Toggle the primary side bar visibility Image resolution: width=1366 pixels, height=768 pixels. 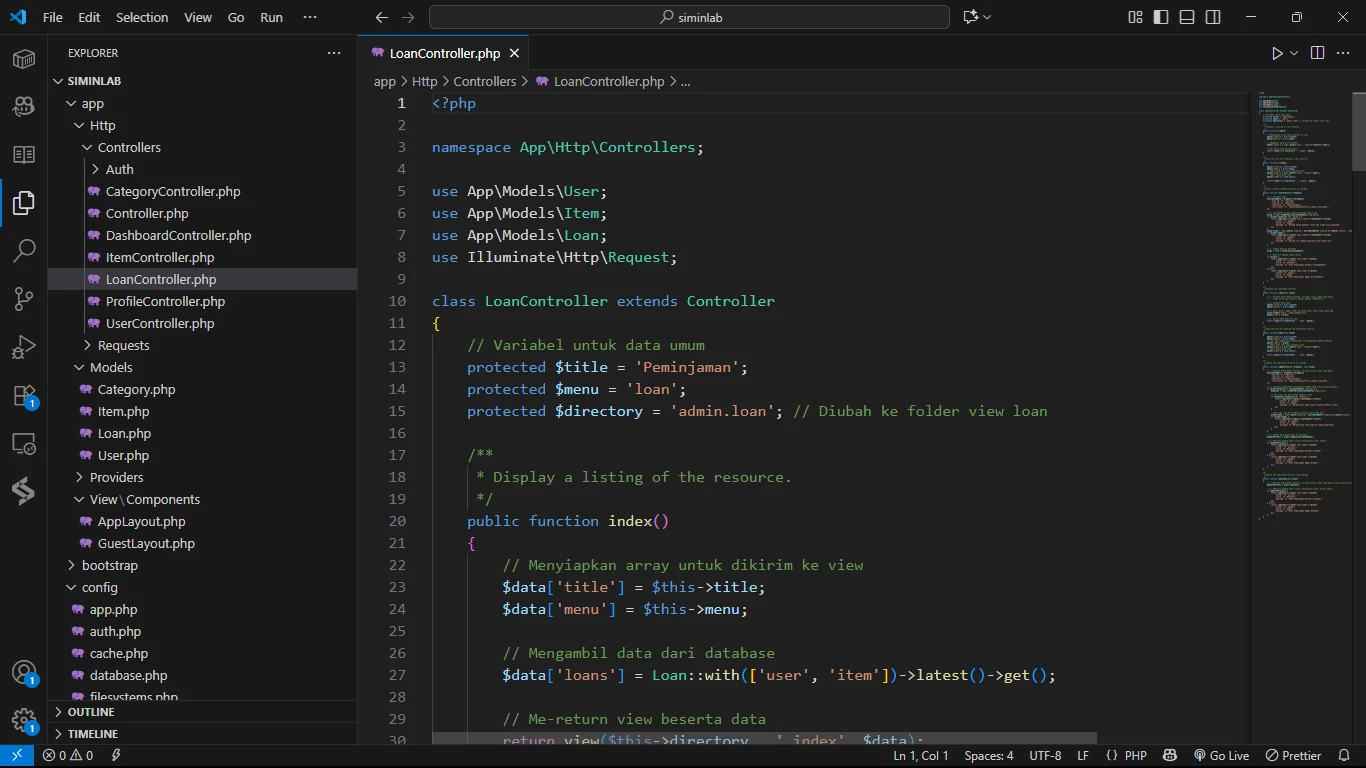click(x=1161, y=17)
